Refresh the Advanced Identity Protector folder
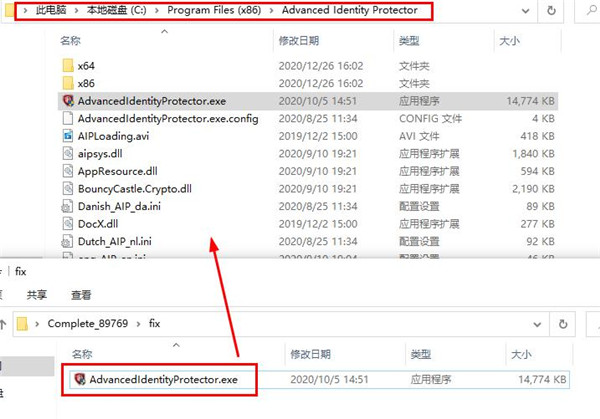600x419 pixels. coord(551,10)
